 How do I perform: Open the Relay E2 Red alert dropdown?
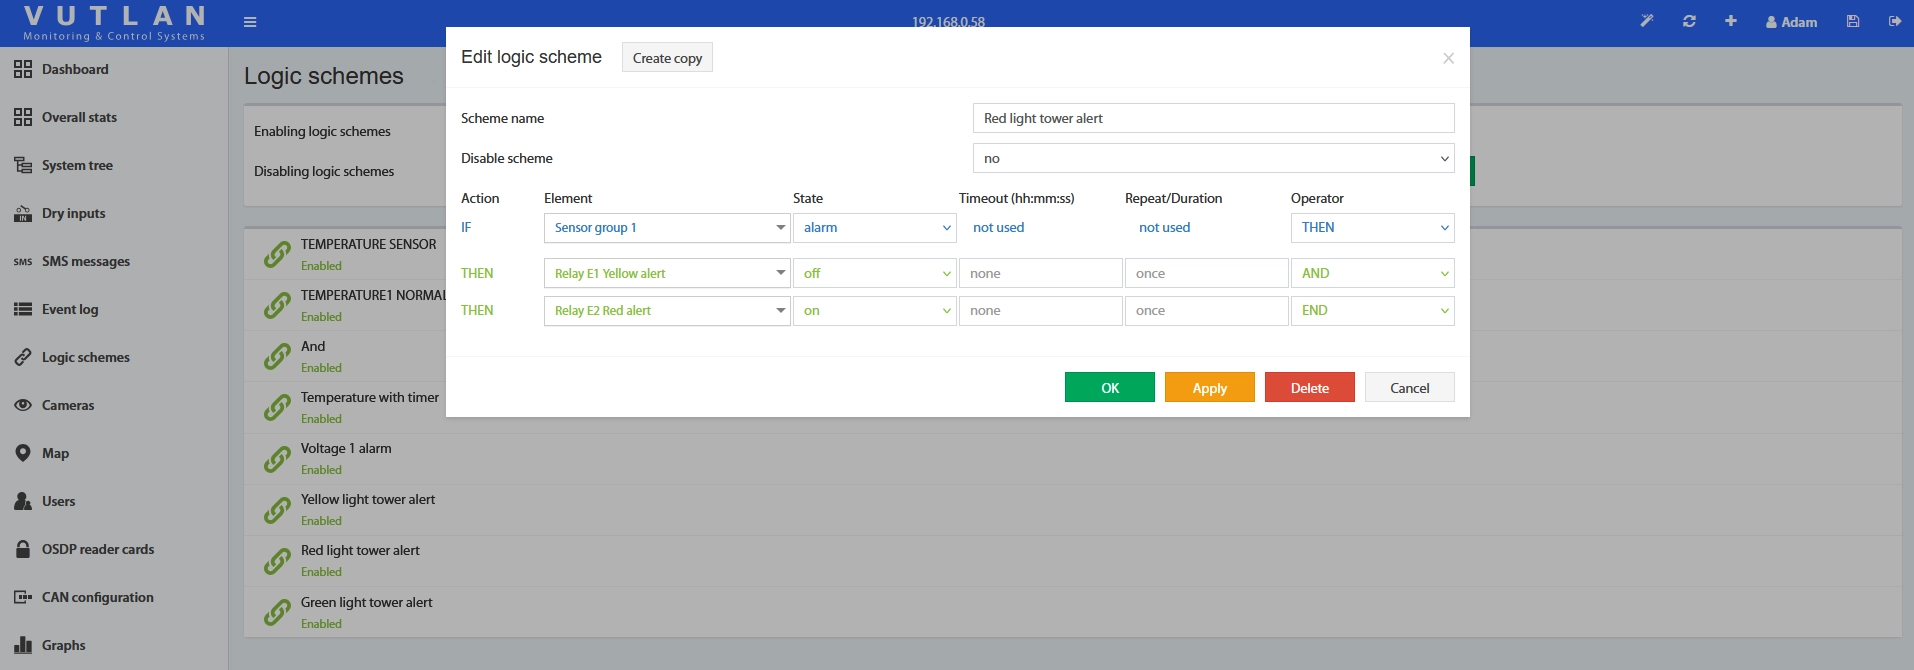(x=666, y=311)
